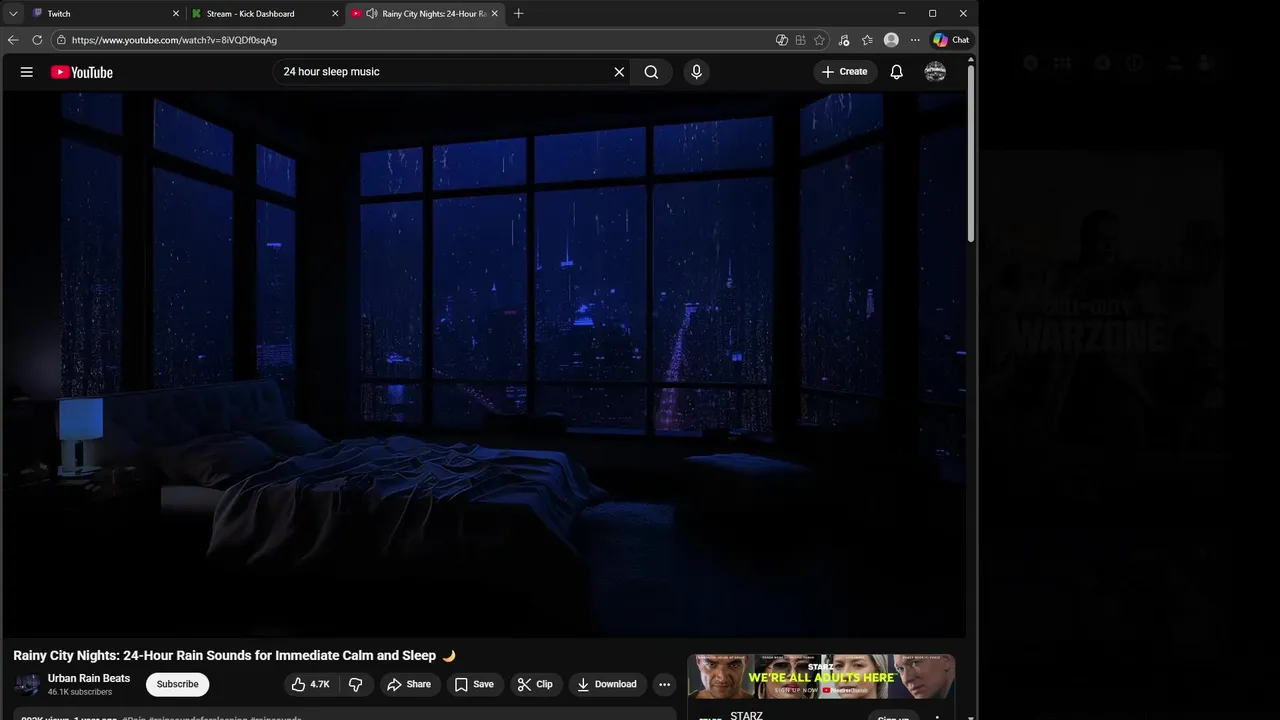The image size is (1280, 720).
Task: Open more actions under the video
Action: (665, 684)
